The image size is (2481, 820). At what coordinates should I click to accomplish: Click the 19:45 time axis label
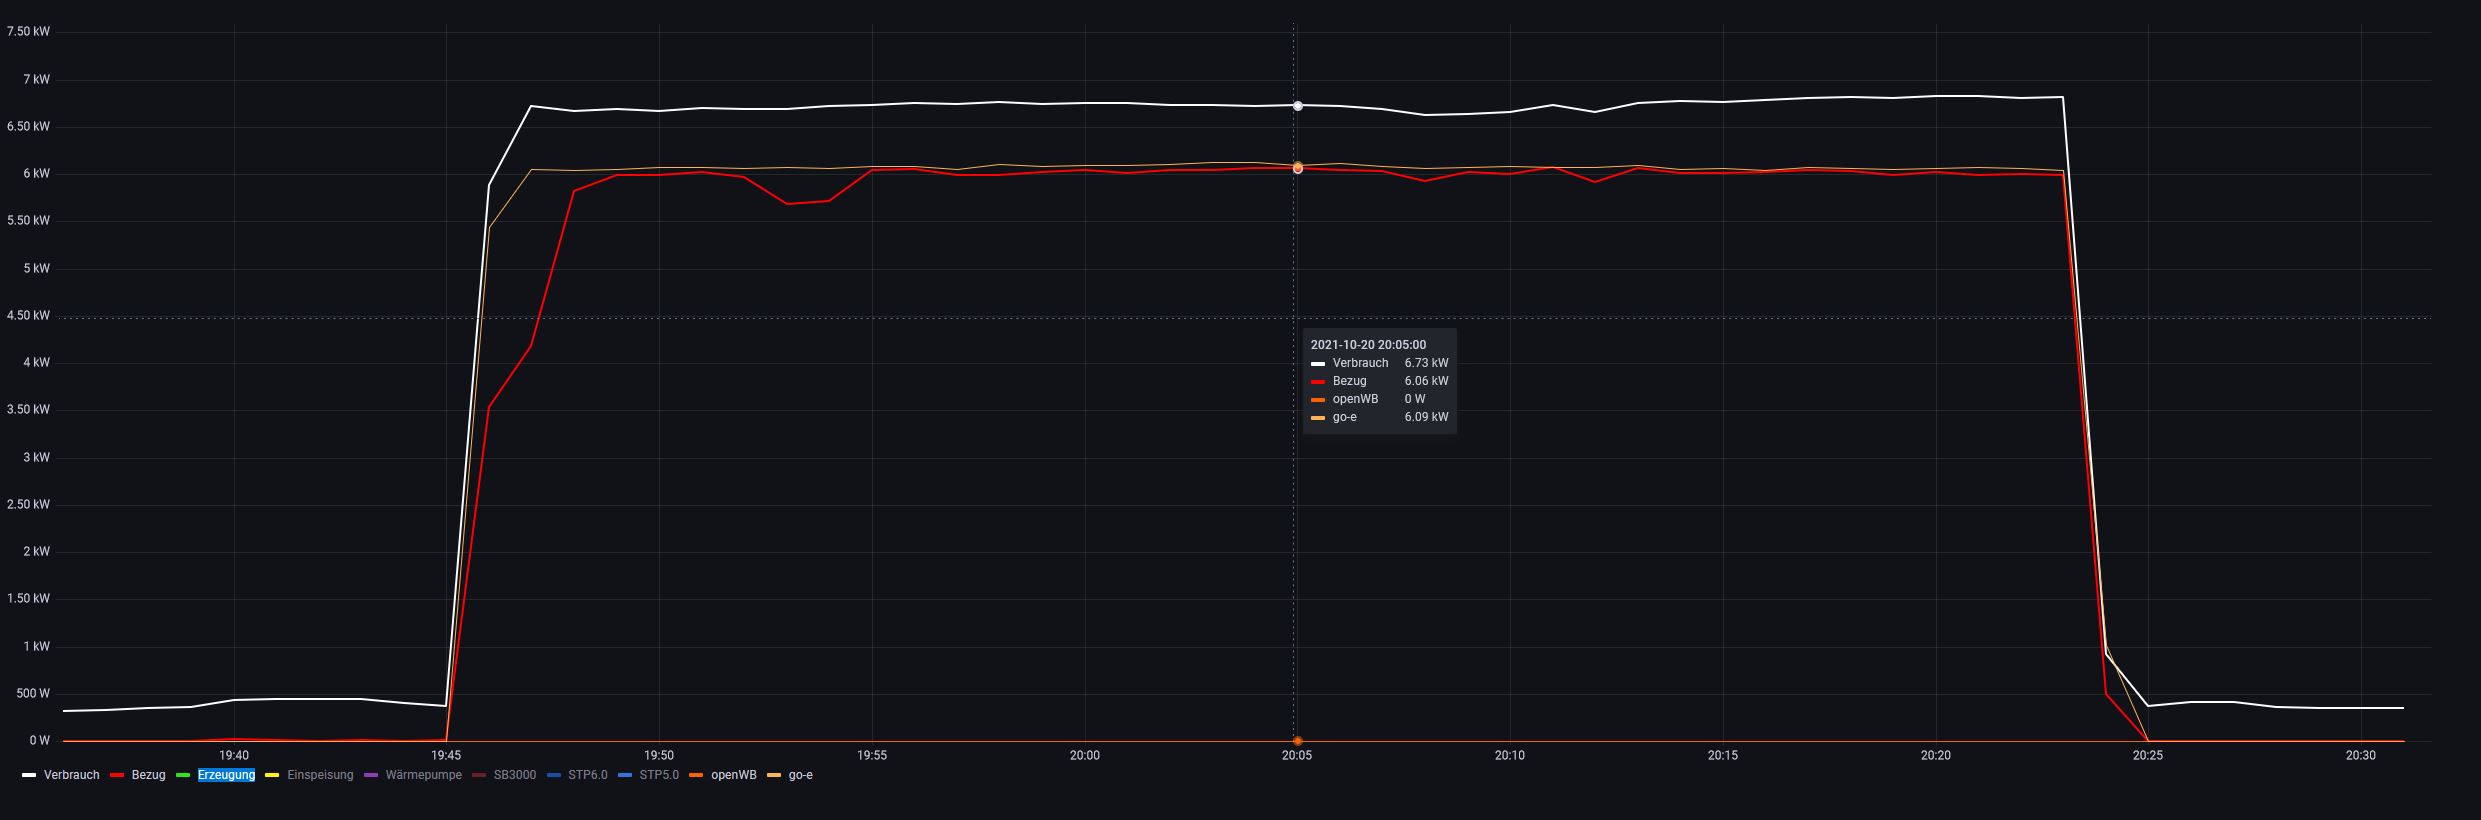446,756
